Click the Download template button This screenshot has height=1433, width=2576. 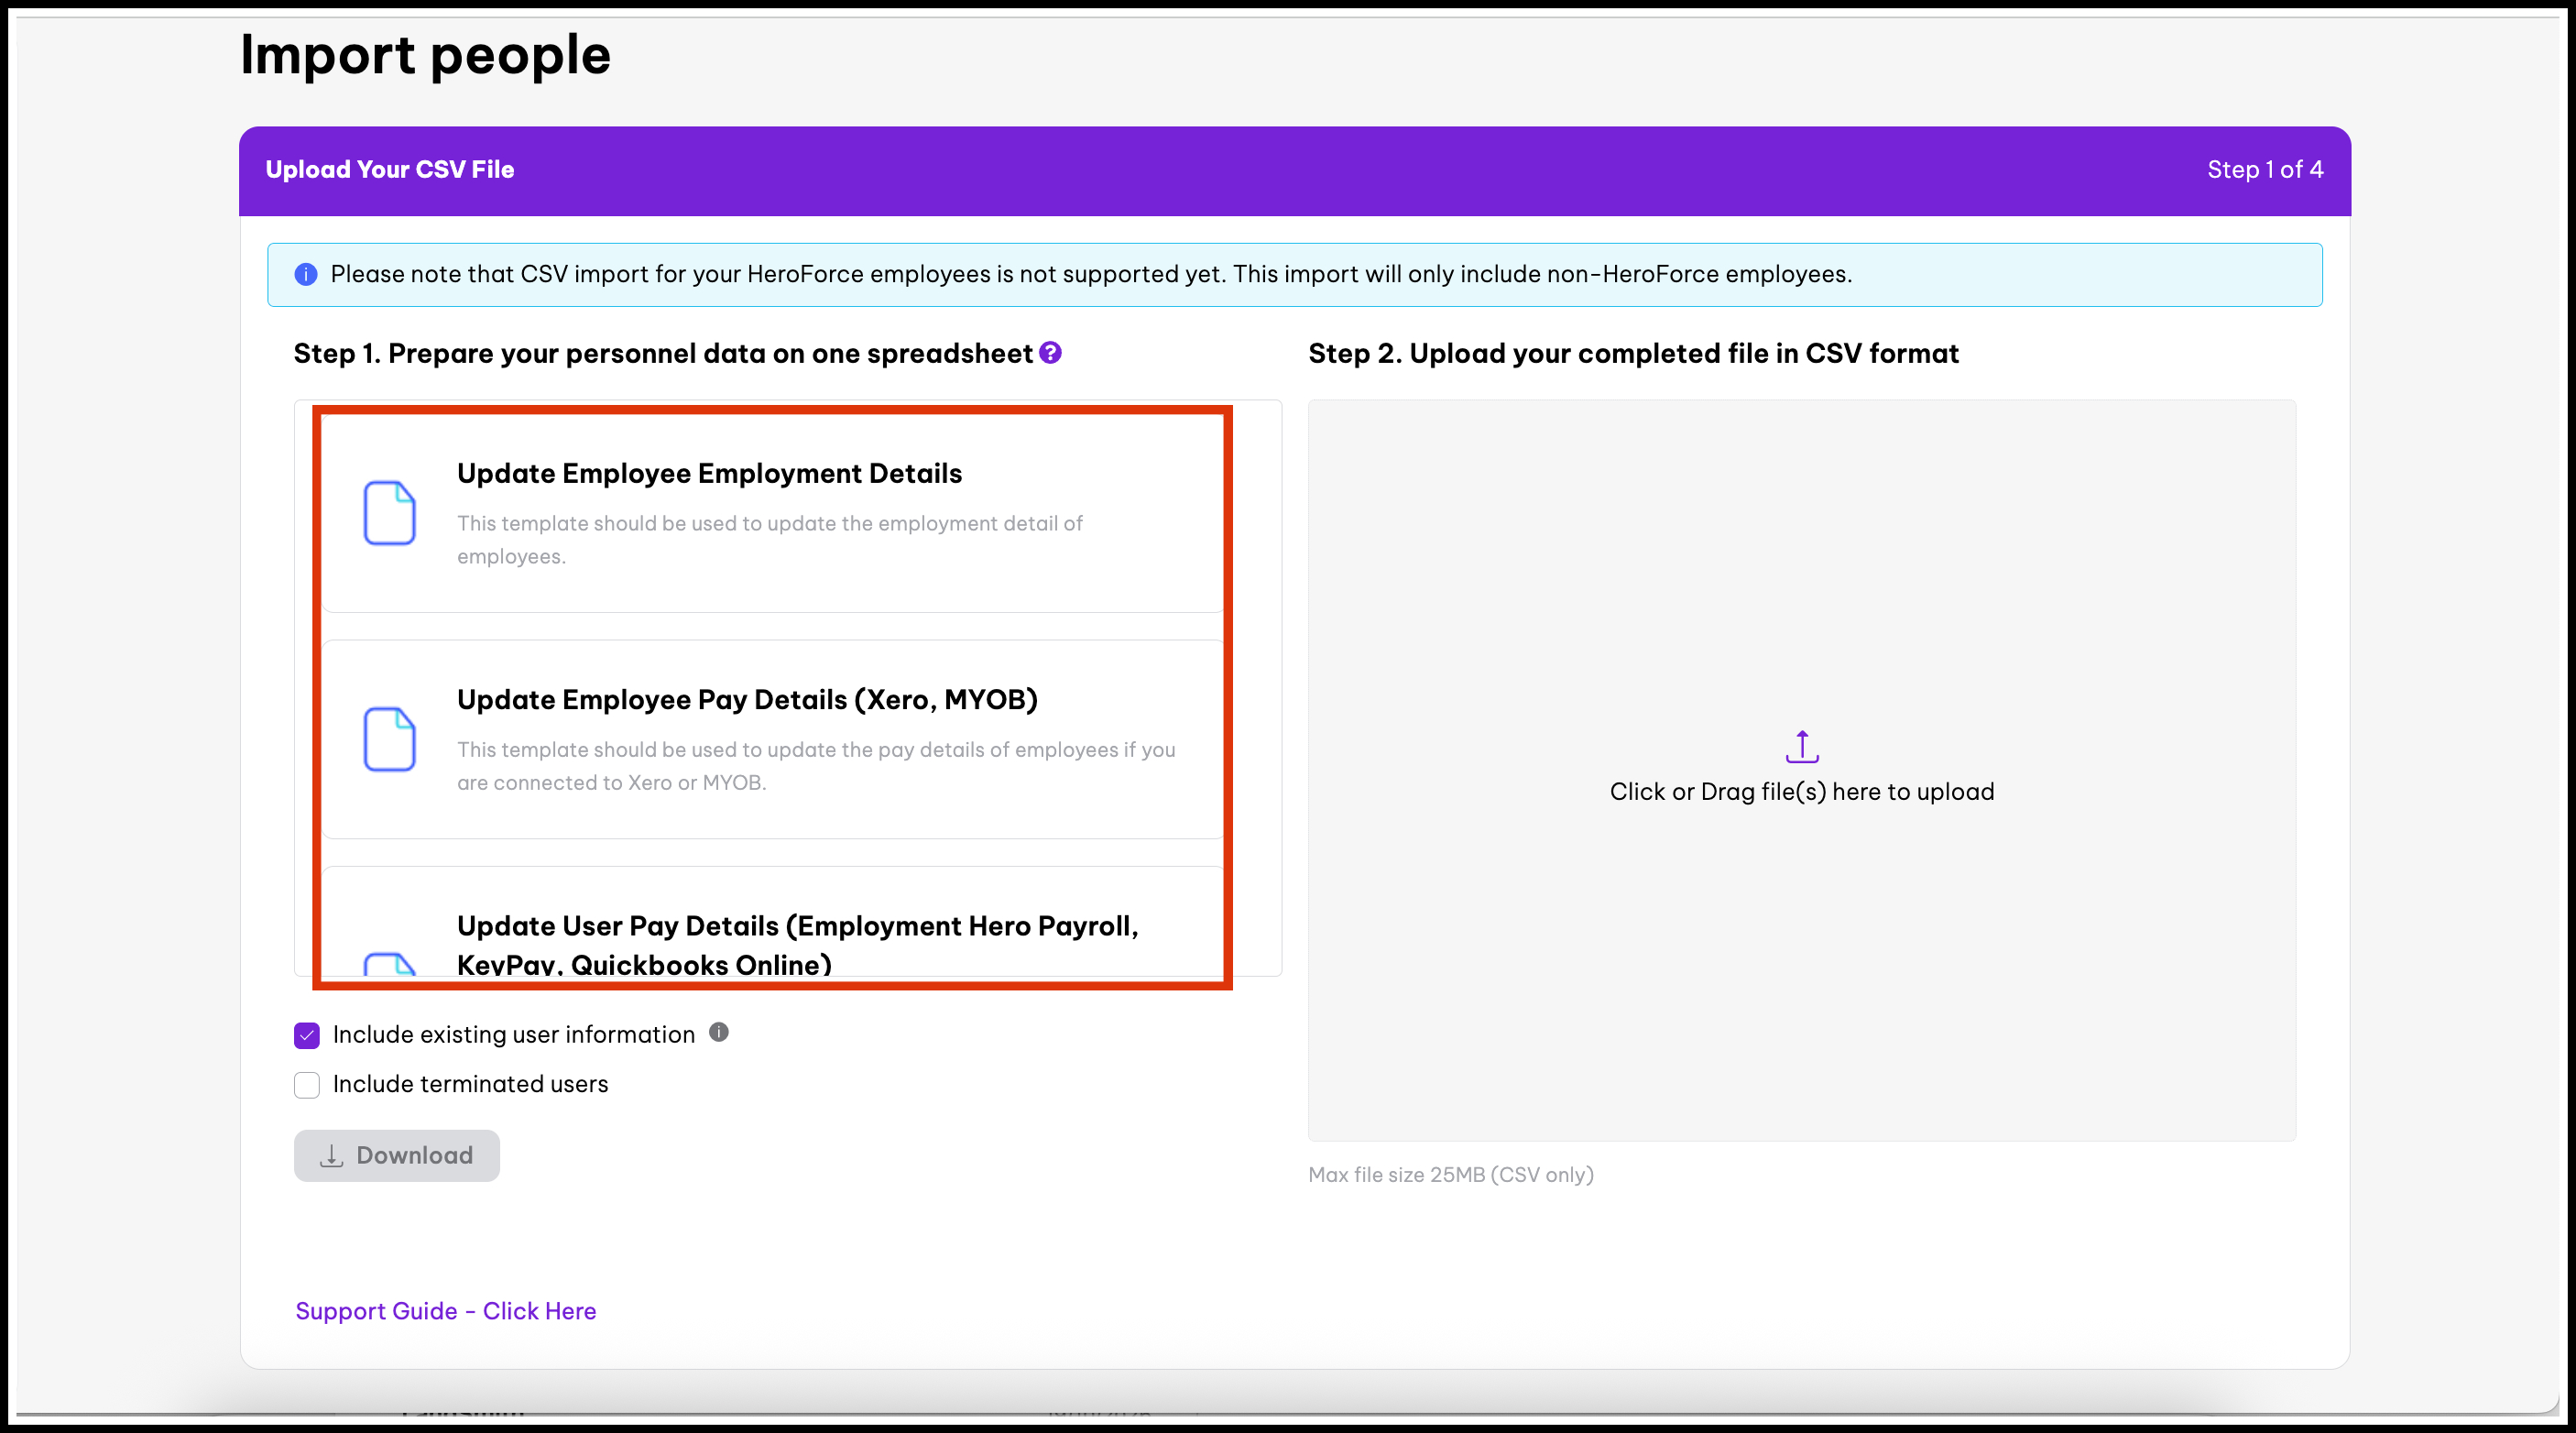(x=397, y=1155)
